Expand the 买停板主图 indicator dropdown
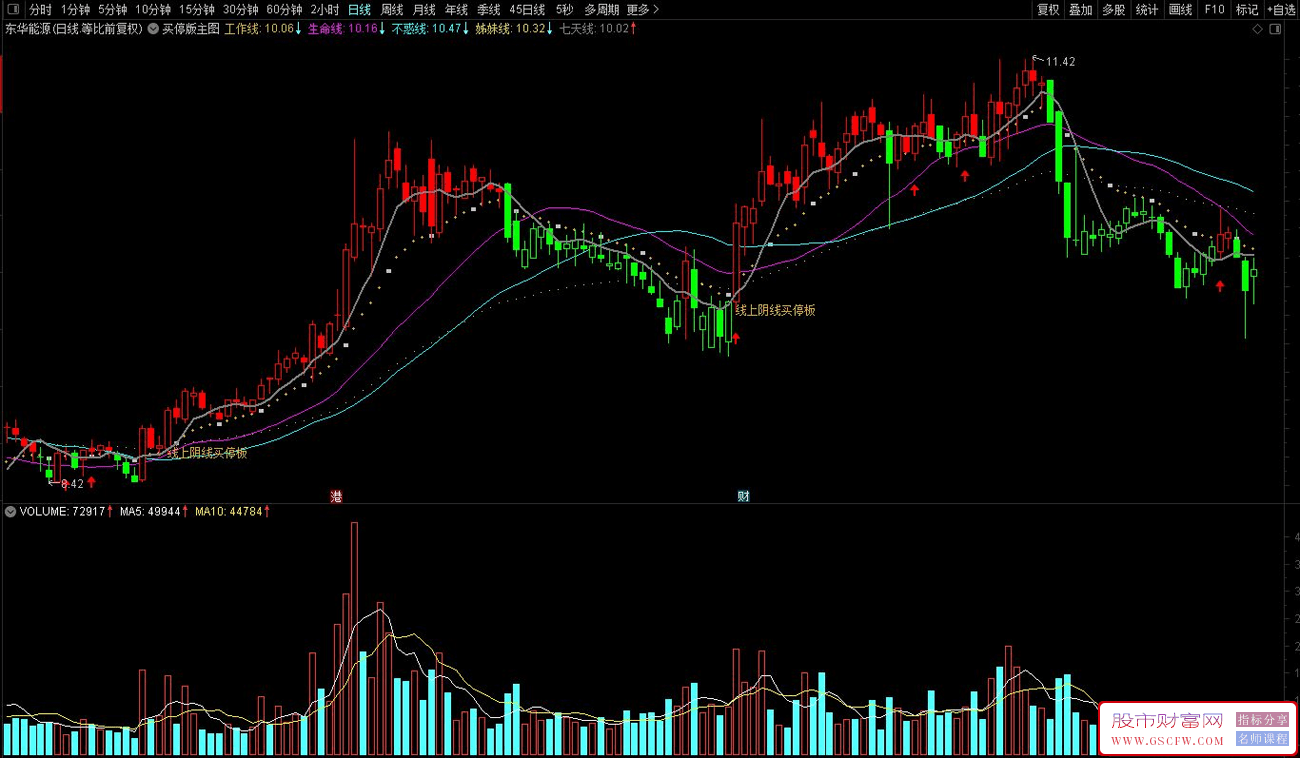The width and height of the screenshot is (1300, 758). tap(153, 29)
